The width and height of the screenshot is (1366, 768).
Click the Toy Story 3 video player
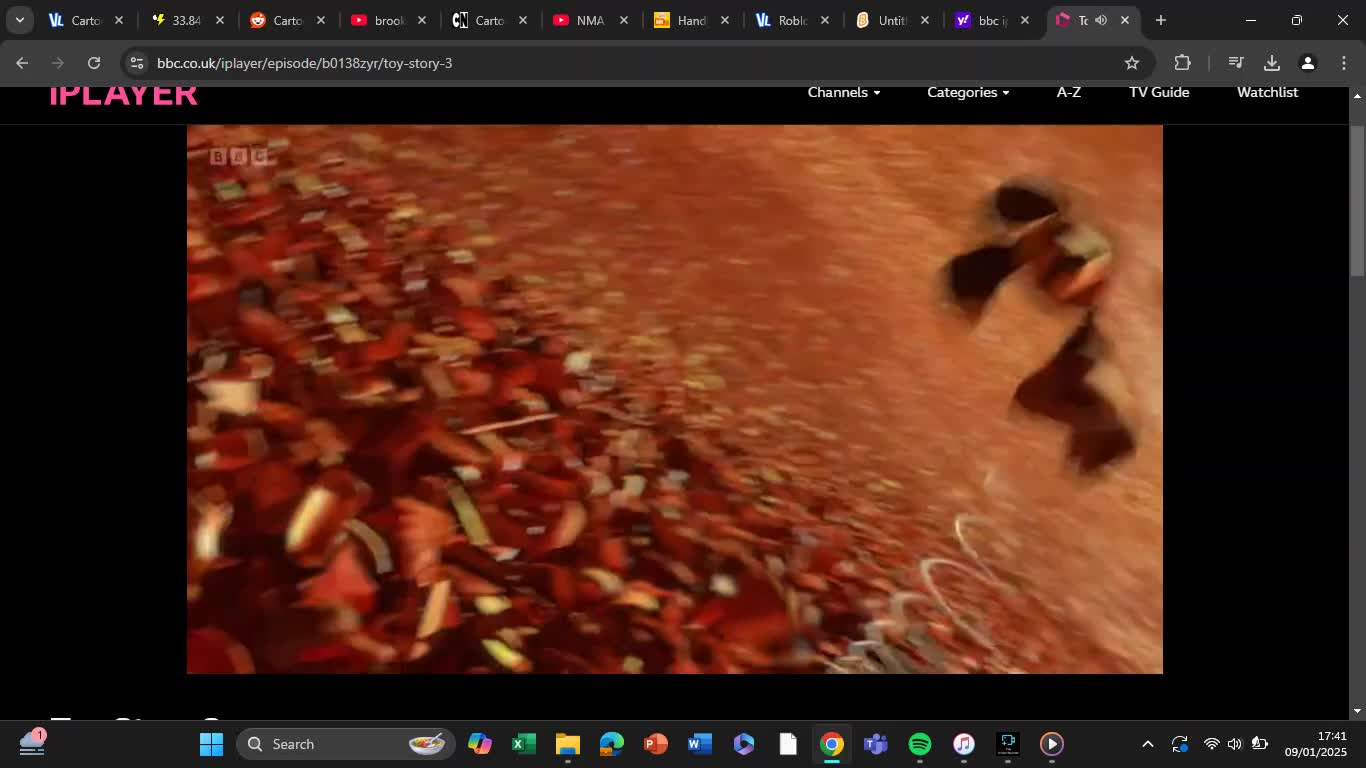[675, 399]
